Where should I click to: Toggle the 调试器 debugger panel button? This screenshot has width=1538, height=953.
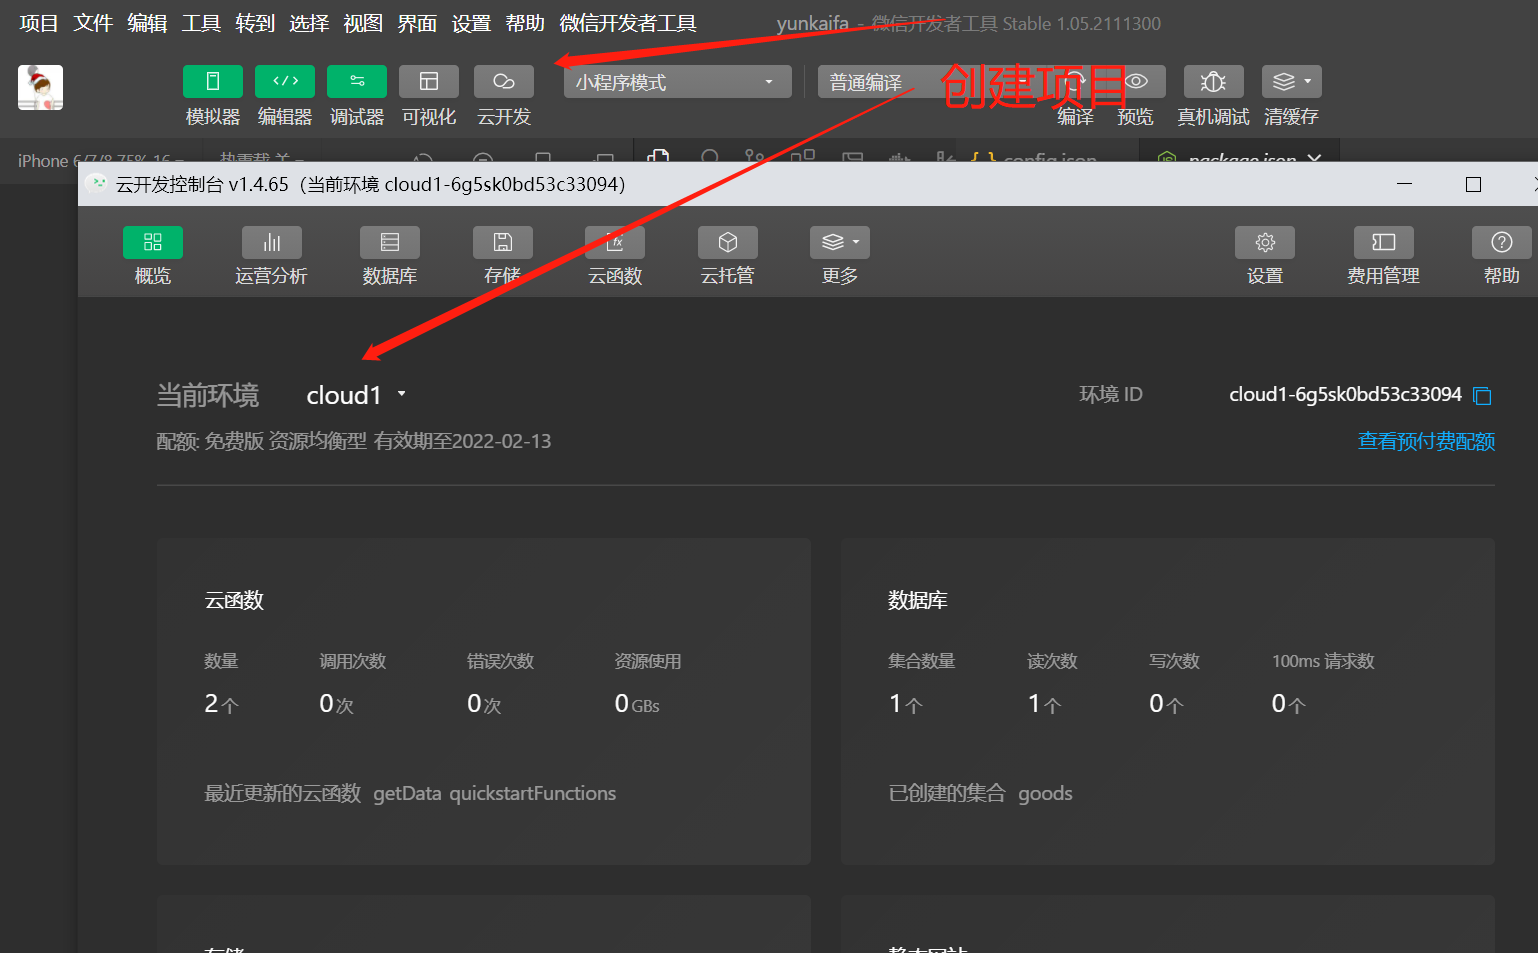coord(357,82)
